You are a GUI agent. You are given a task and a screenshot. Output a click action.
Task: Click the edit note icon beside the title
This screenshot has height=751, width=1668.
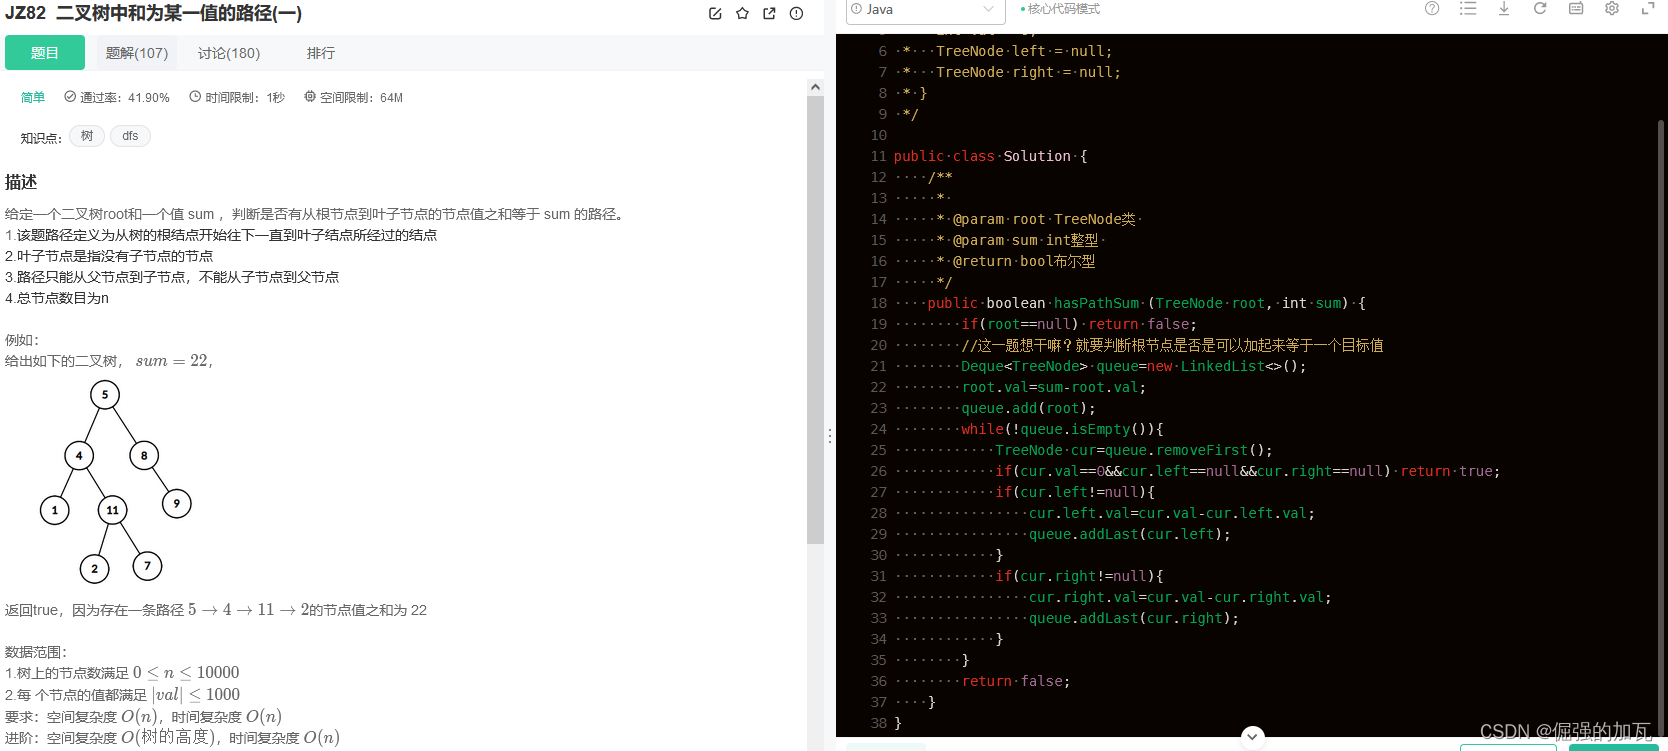point(715,13)
